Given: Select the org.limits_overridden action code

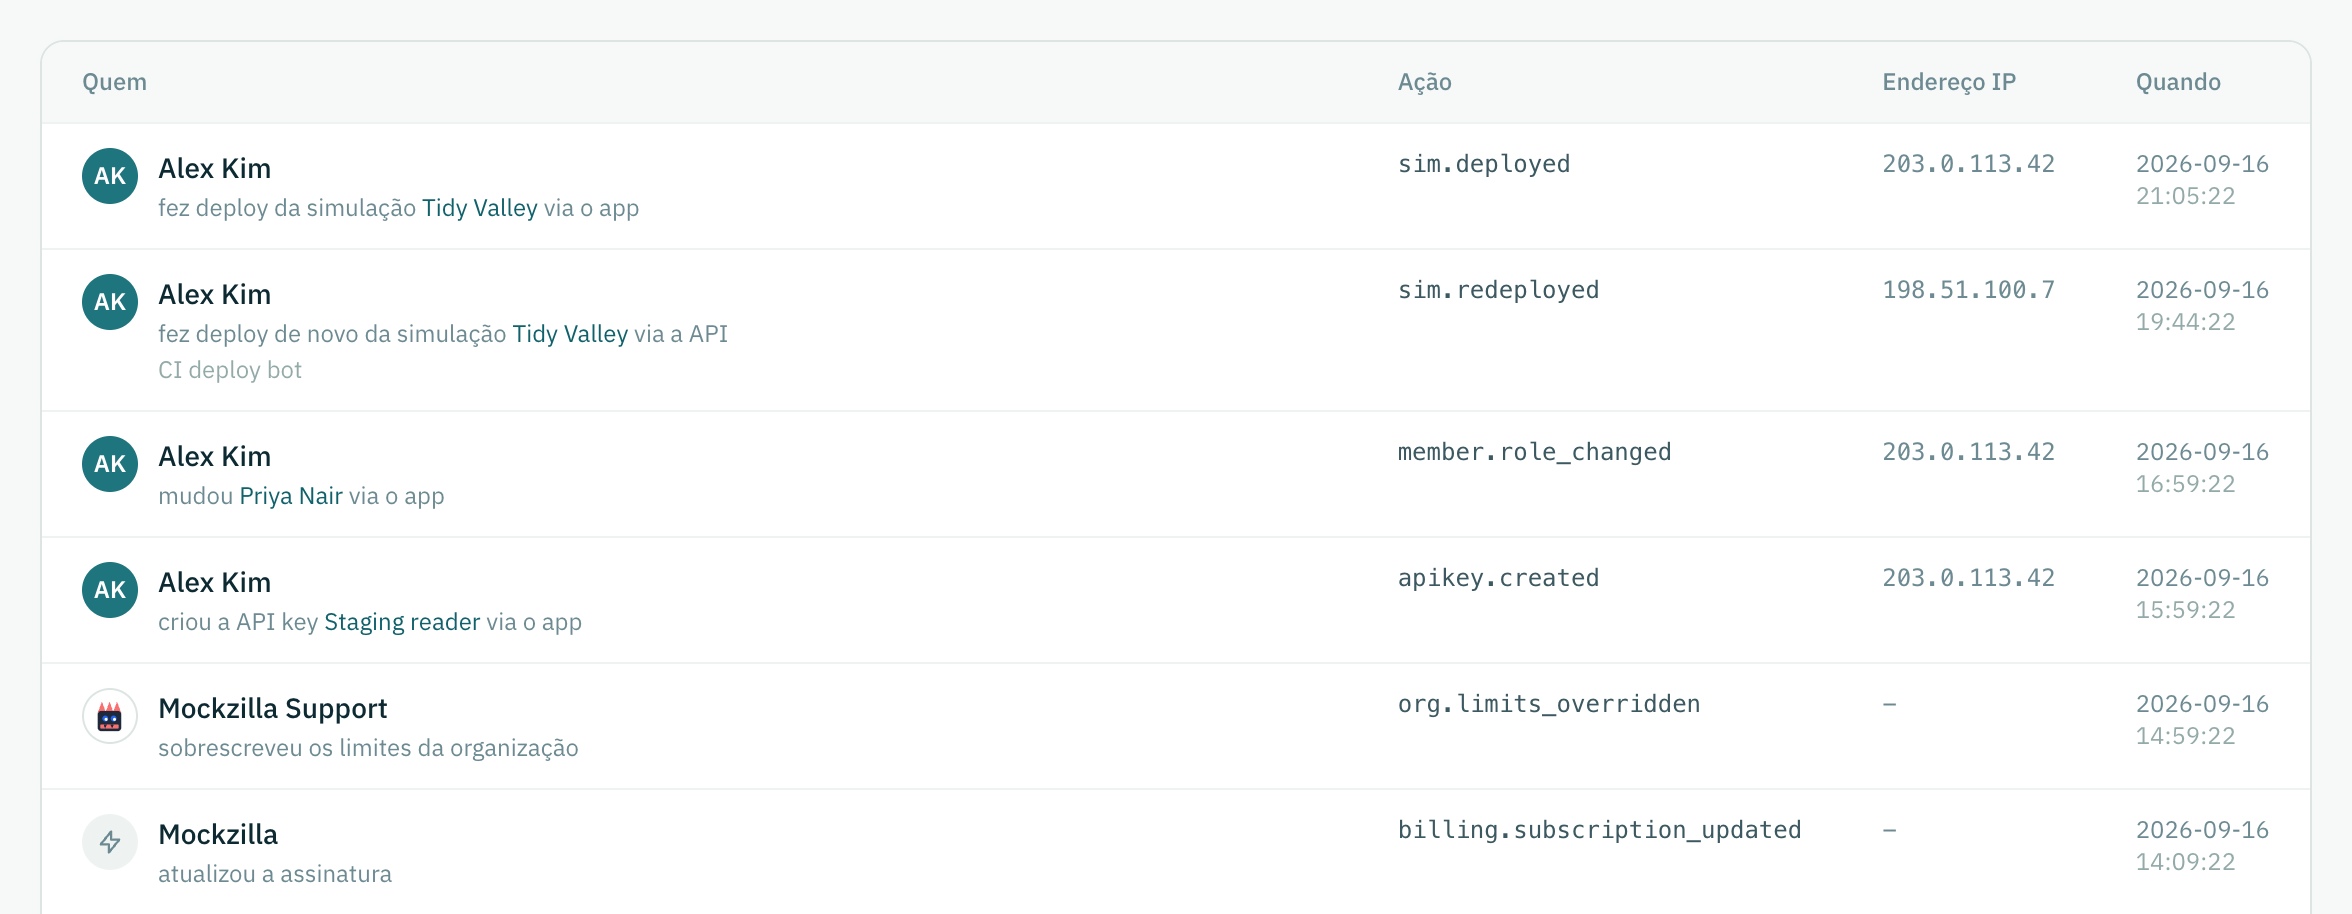Looking at the screenshot, I should pos(1549,704).
